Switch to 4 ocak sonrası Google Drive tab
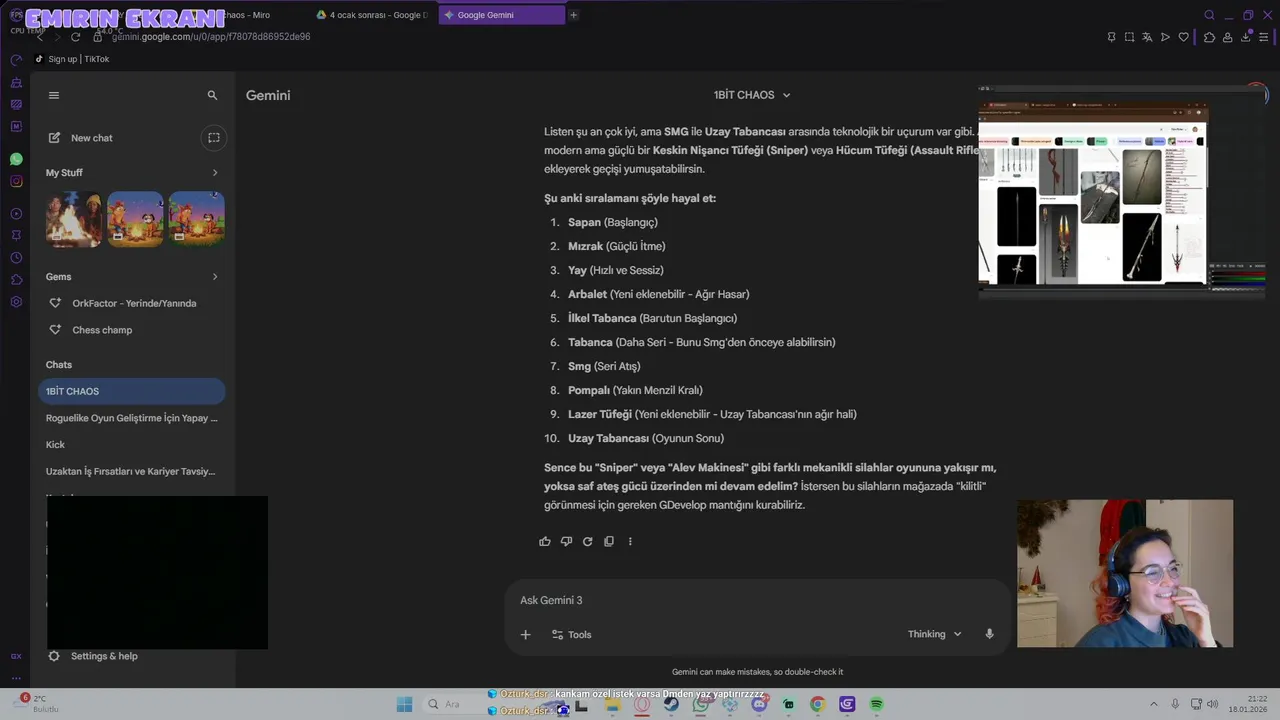This screenshot has height=720, width=1280. (x=372, y=15)
